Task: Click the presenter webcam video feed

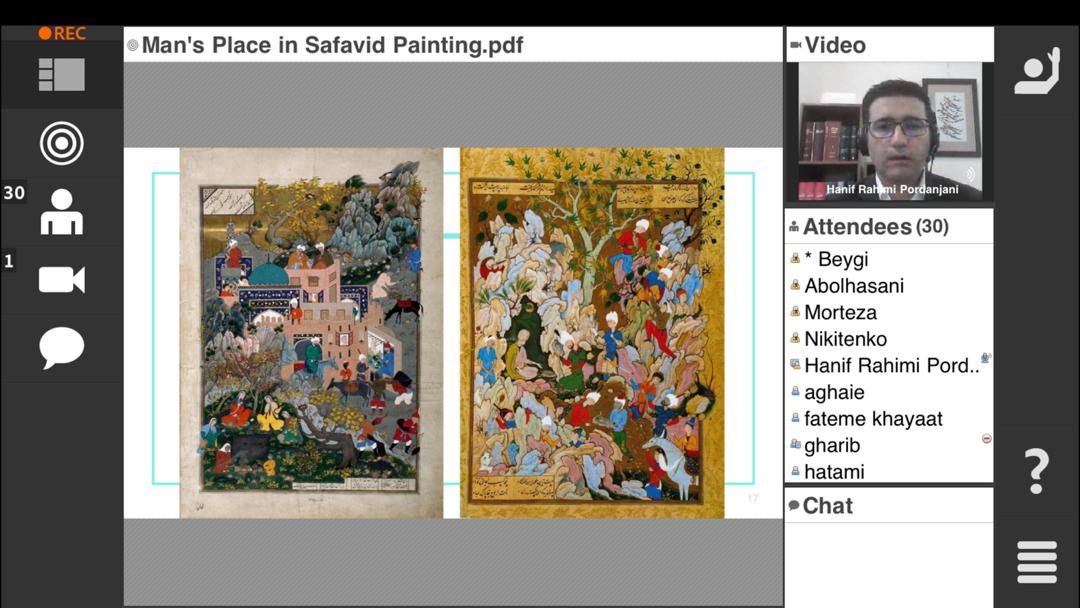Action: (x=890, y=132)
